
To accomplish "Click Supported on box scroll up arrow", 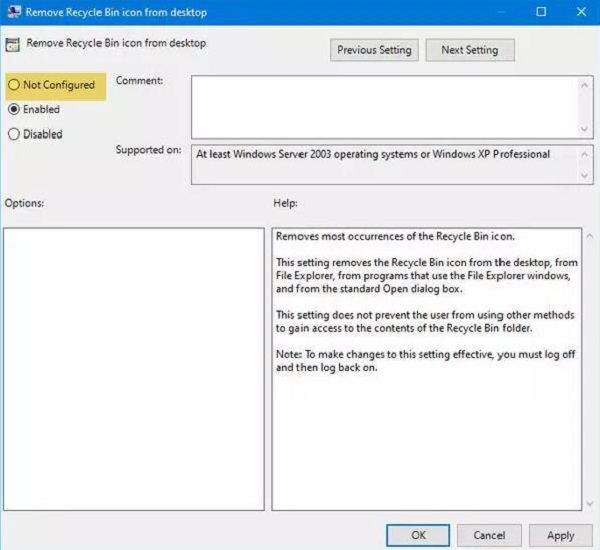I will 584,155.
